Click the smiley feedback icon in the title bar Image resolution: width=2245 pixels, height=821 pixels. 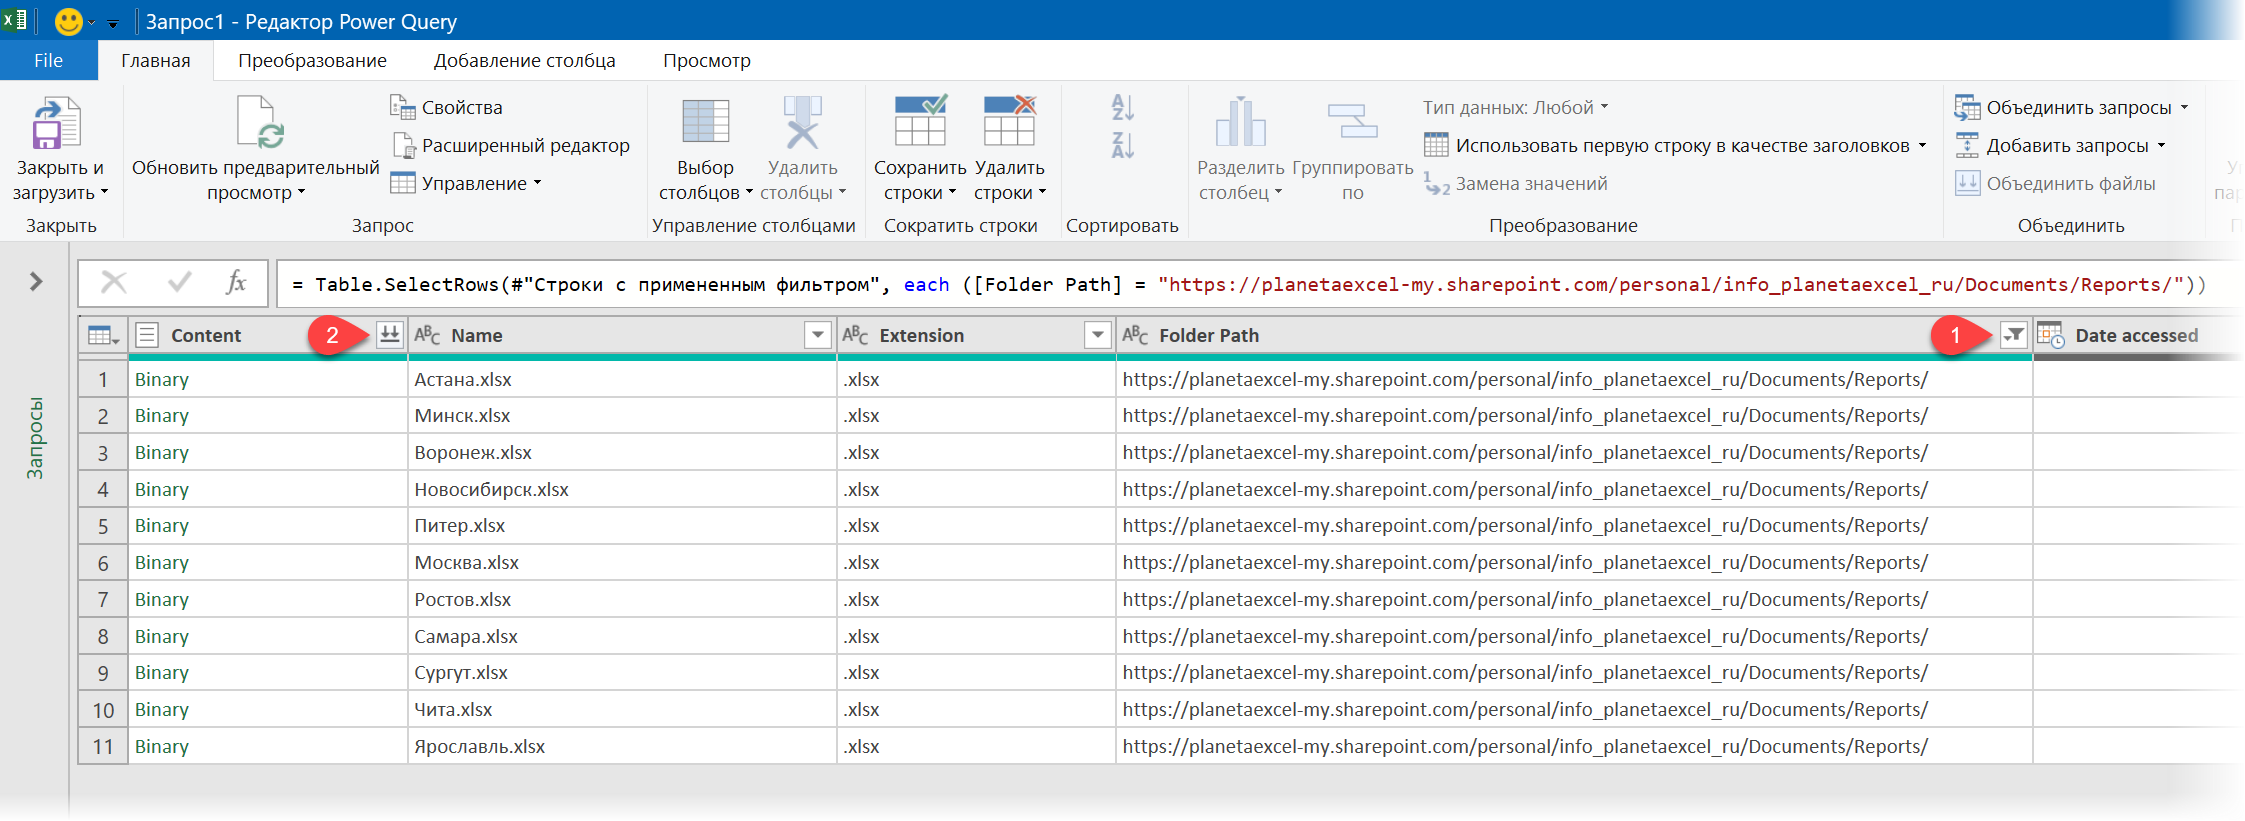click(69, 21)
